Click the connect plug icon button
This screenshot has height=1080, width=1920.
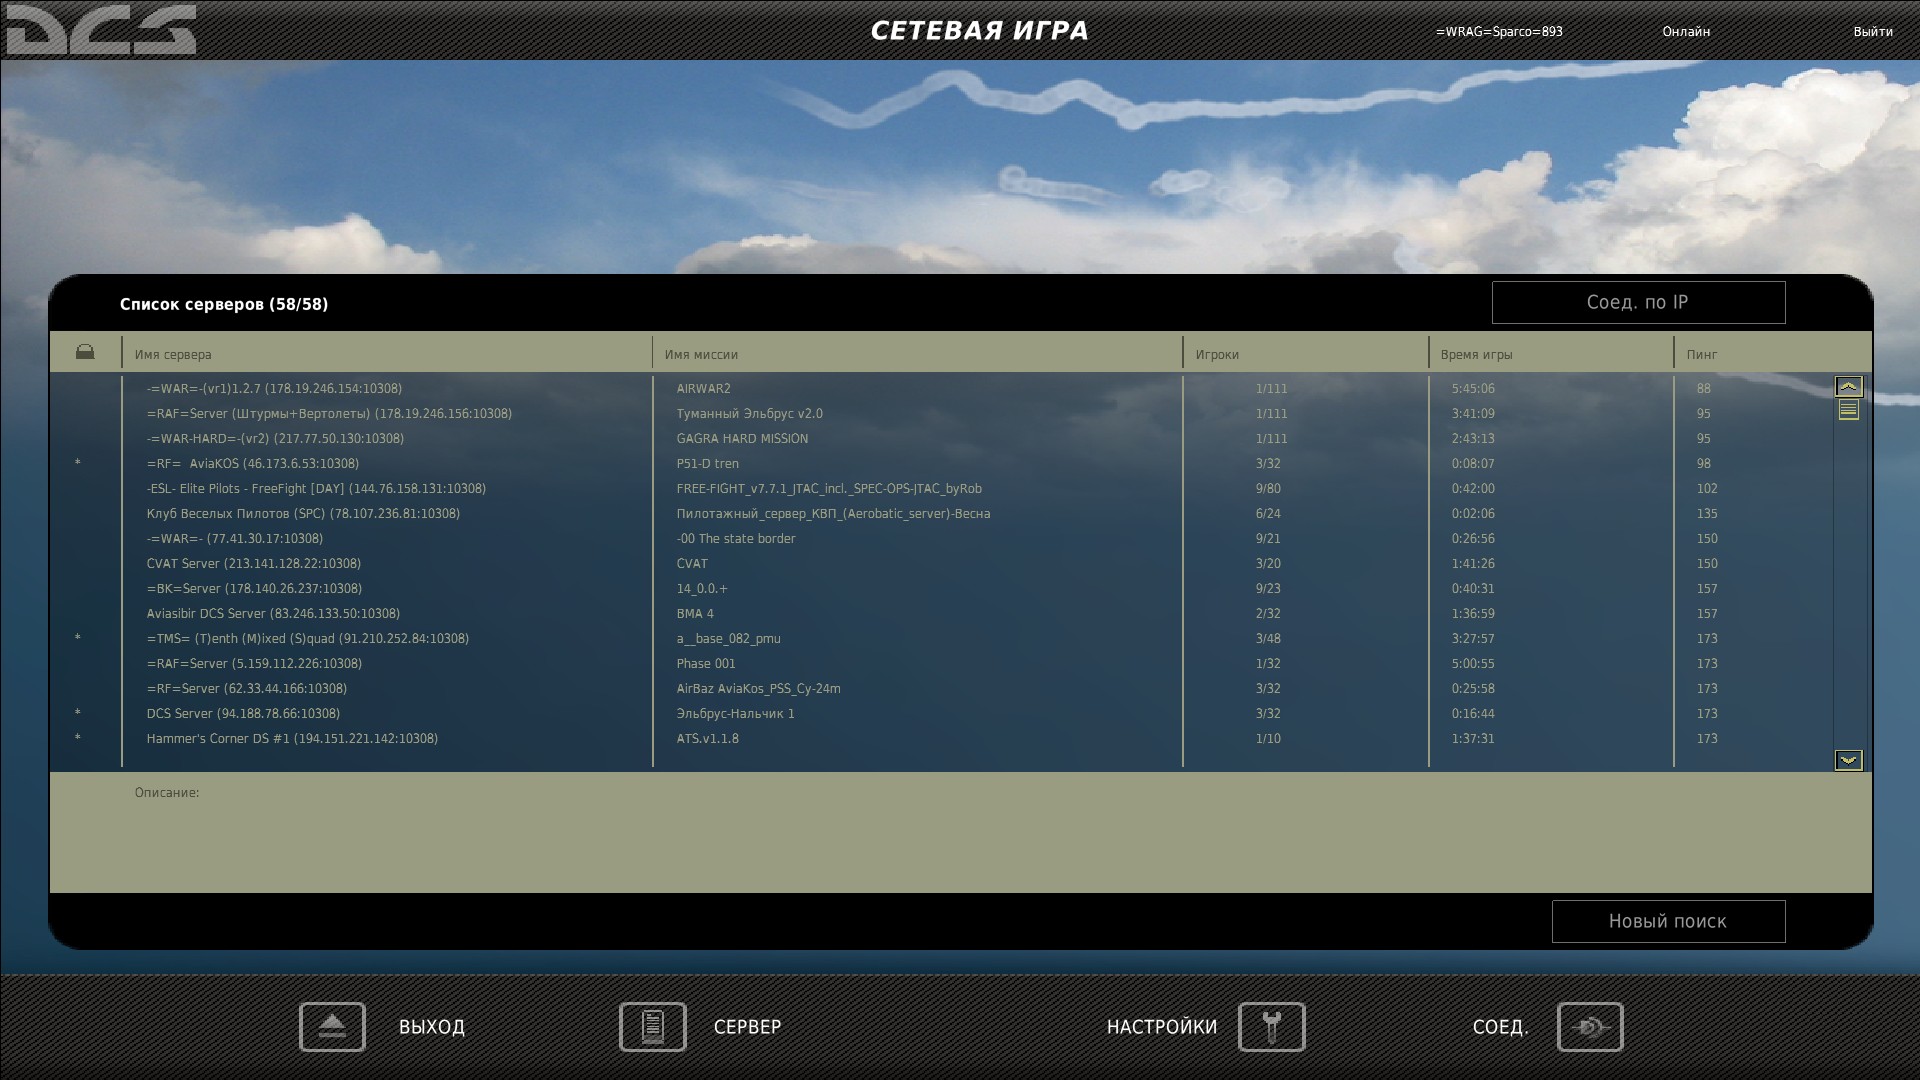tap(1590, 1027)
